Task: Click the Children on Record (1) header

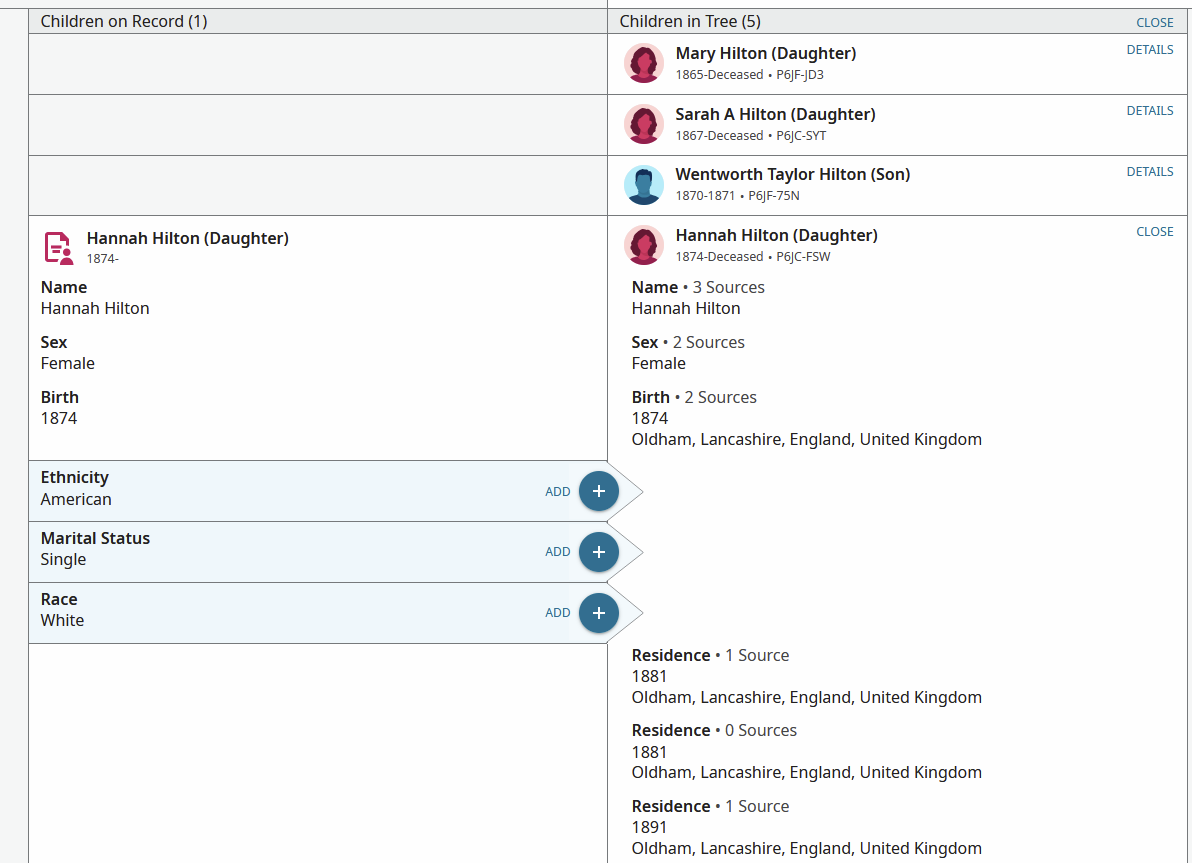Action: pyautogui.click(x=124, y=21)
